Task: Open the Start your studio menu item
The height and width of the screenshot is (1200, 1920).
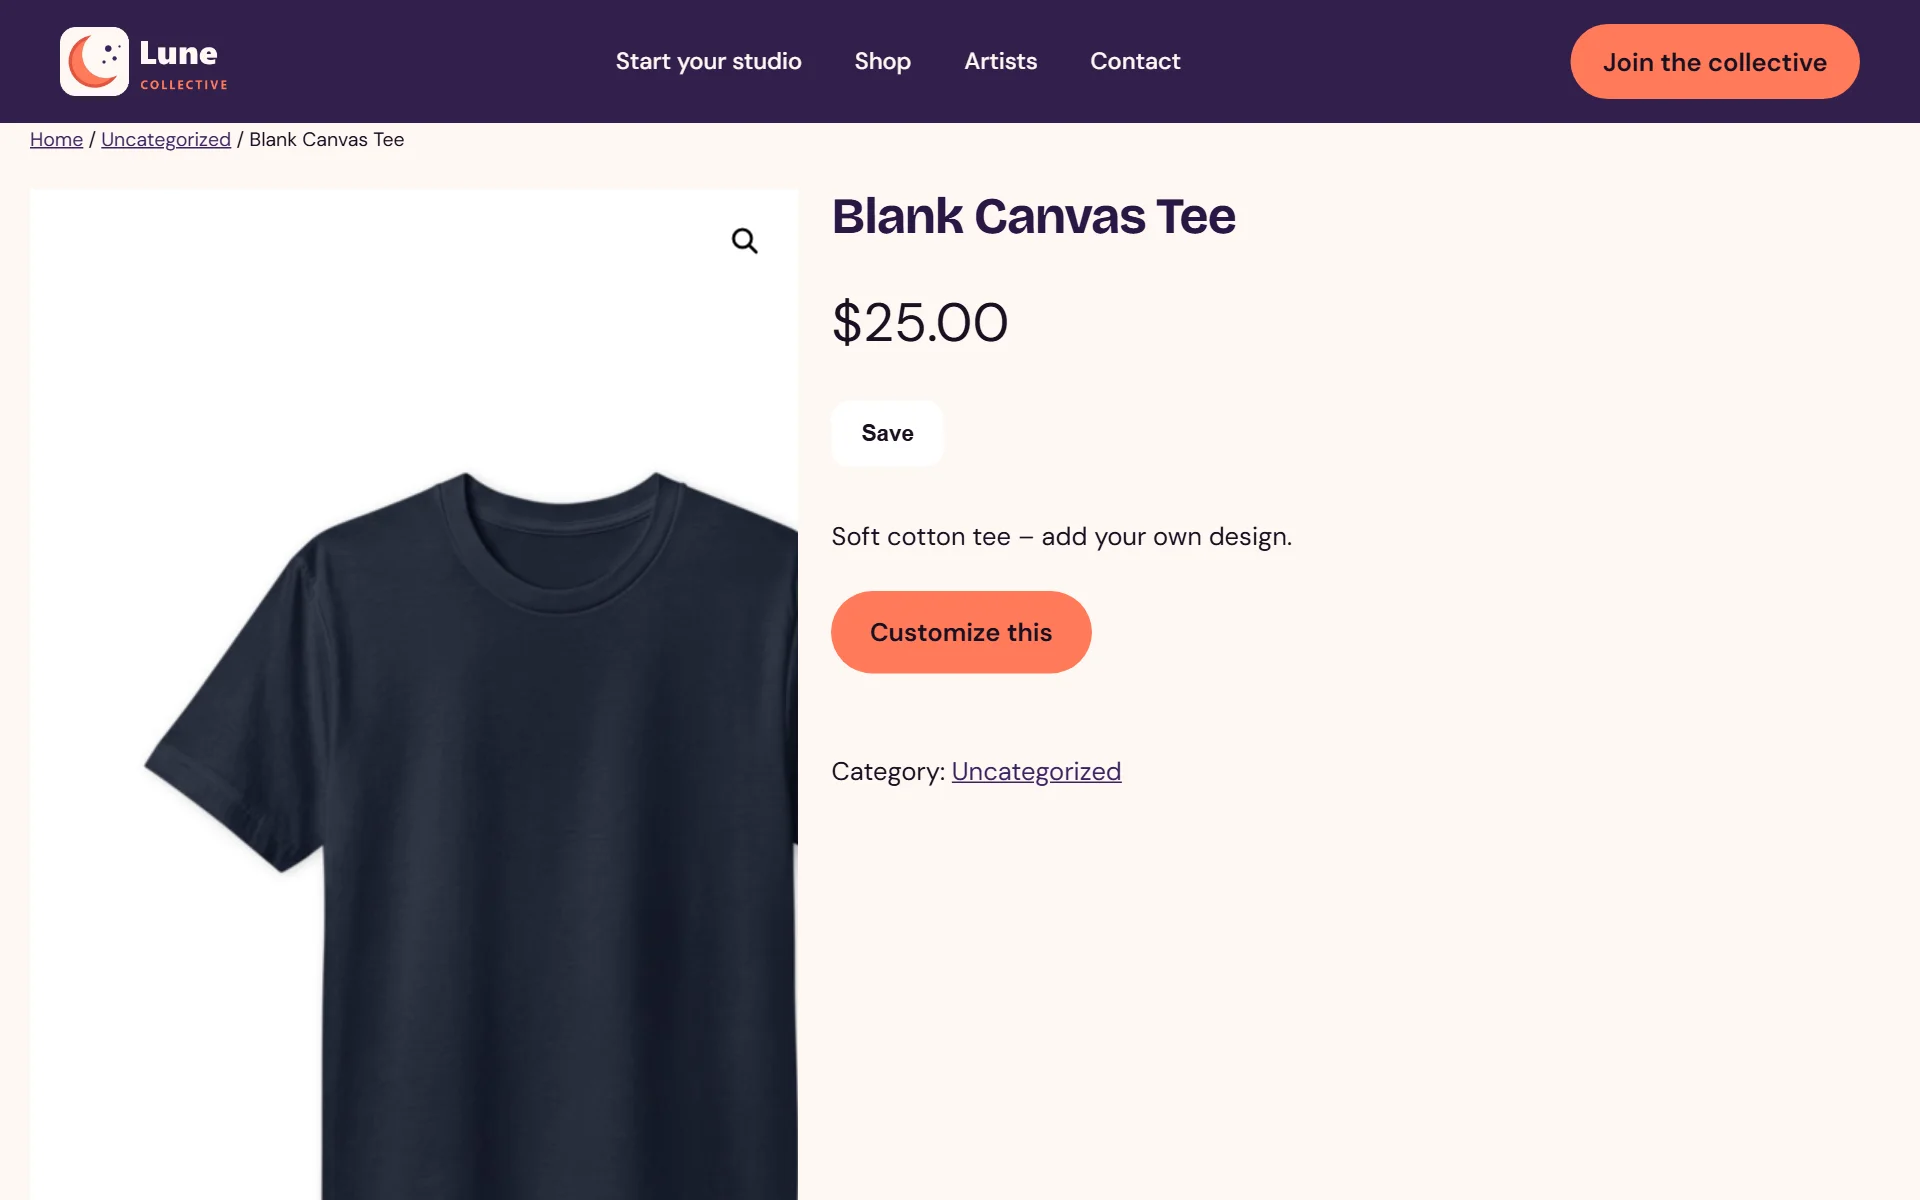Action: click(x=708, y=61)
